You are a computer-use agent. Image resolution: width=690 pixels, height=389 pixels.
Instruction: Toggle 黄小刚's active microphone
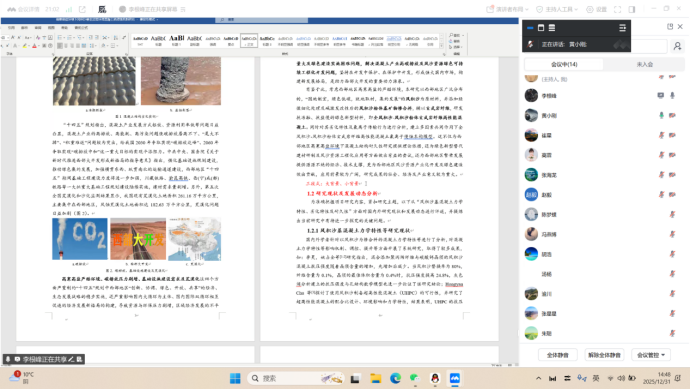coord(661,115)
